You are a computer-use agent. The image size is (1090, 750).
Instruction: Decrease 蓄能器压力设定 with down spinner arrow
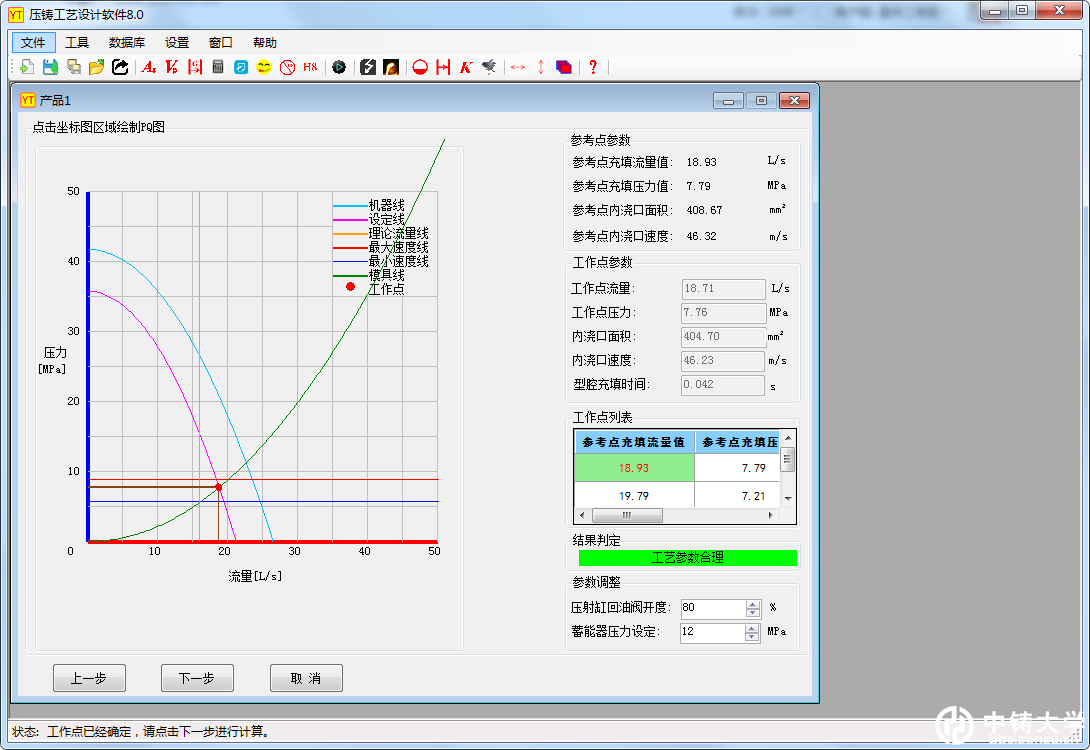point(753,637)
